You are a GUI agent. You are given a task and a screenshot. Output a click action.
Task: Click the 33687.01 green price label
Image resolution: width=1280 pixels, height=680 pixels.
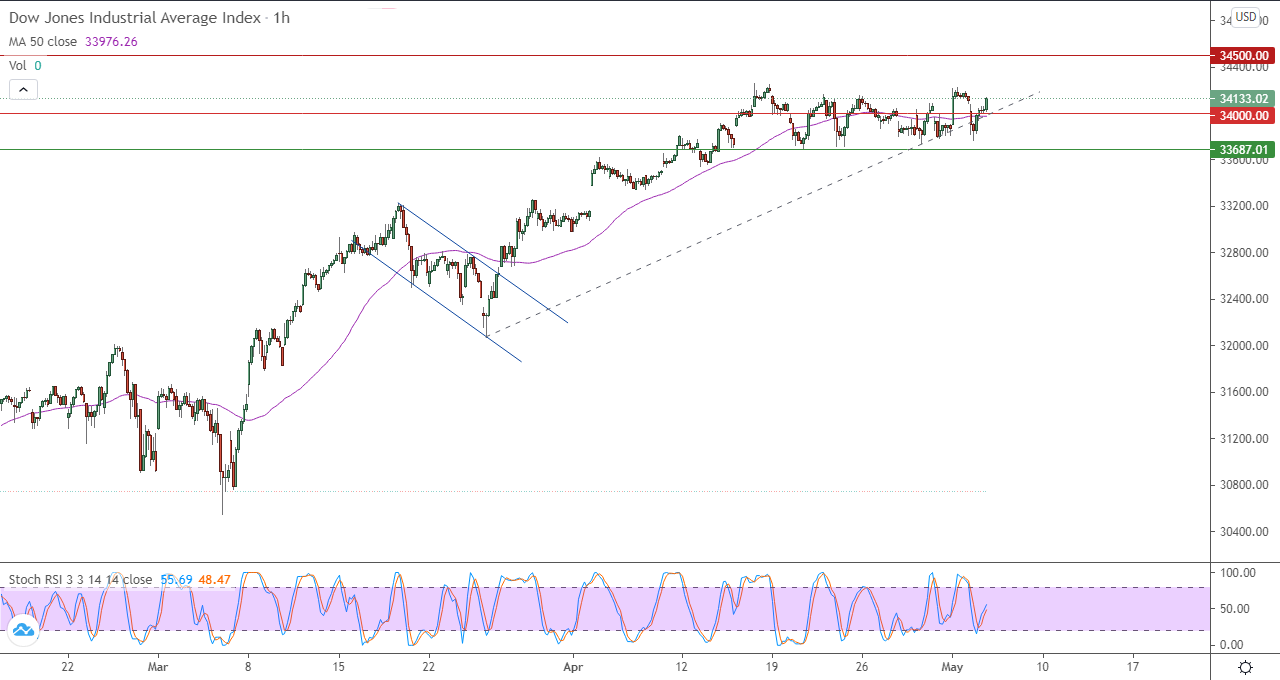1243,150
